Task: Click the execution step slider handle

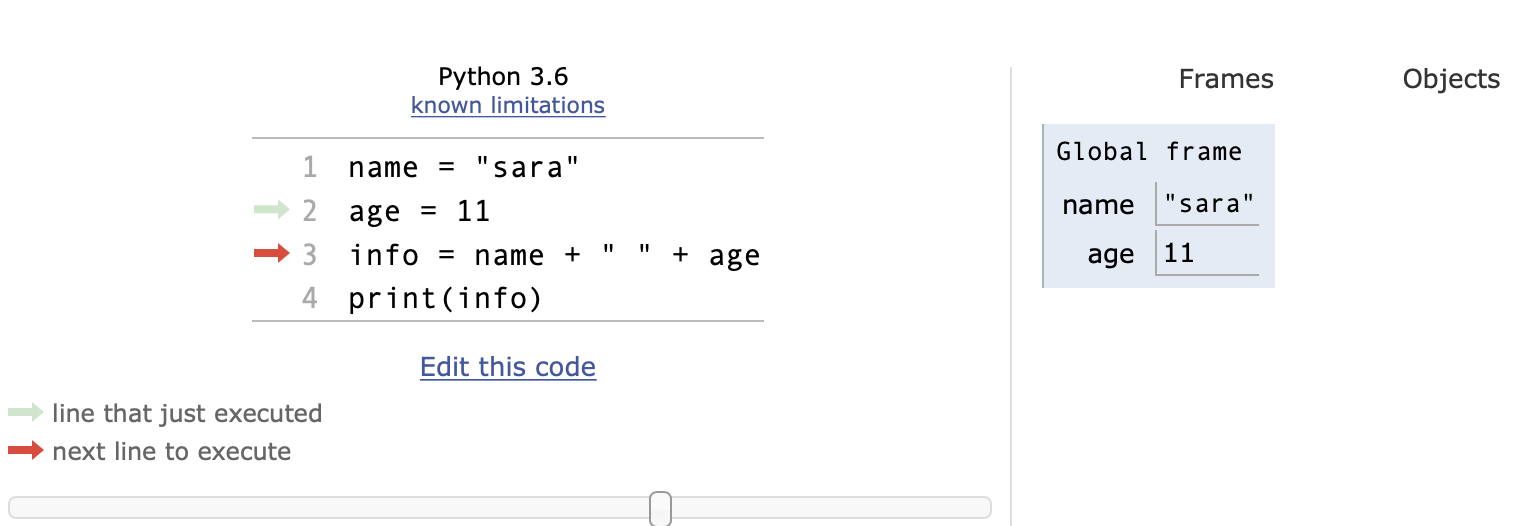Action: click(660, 508)
